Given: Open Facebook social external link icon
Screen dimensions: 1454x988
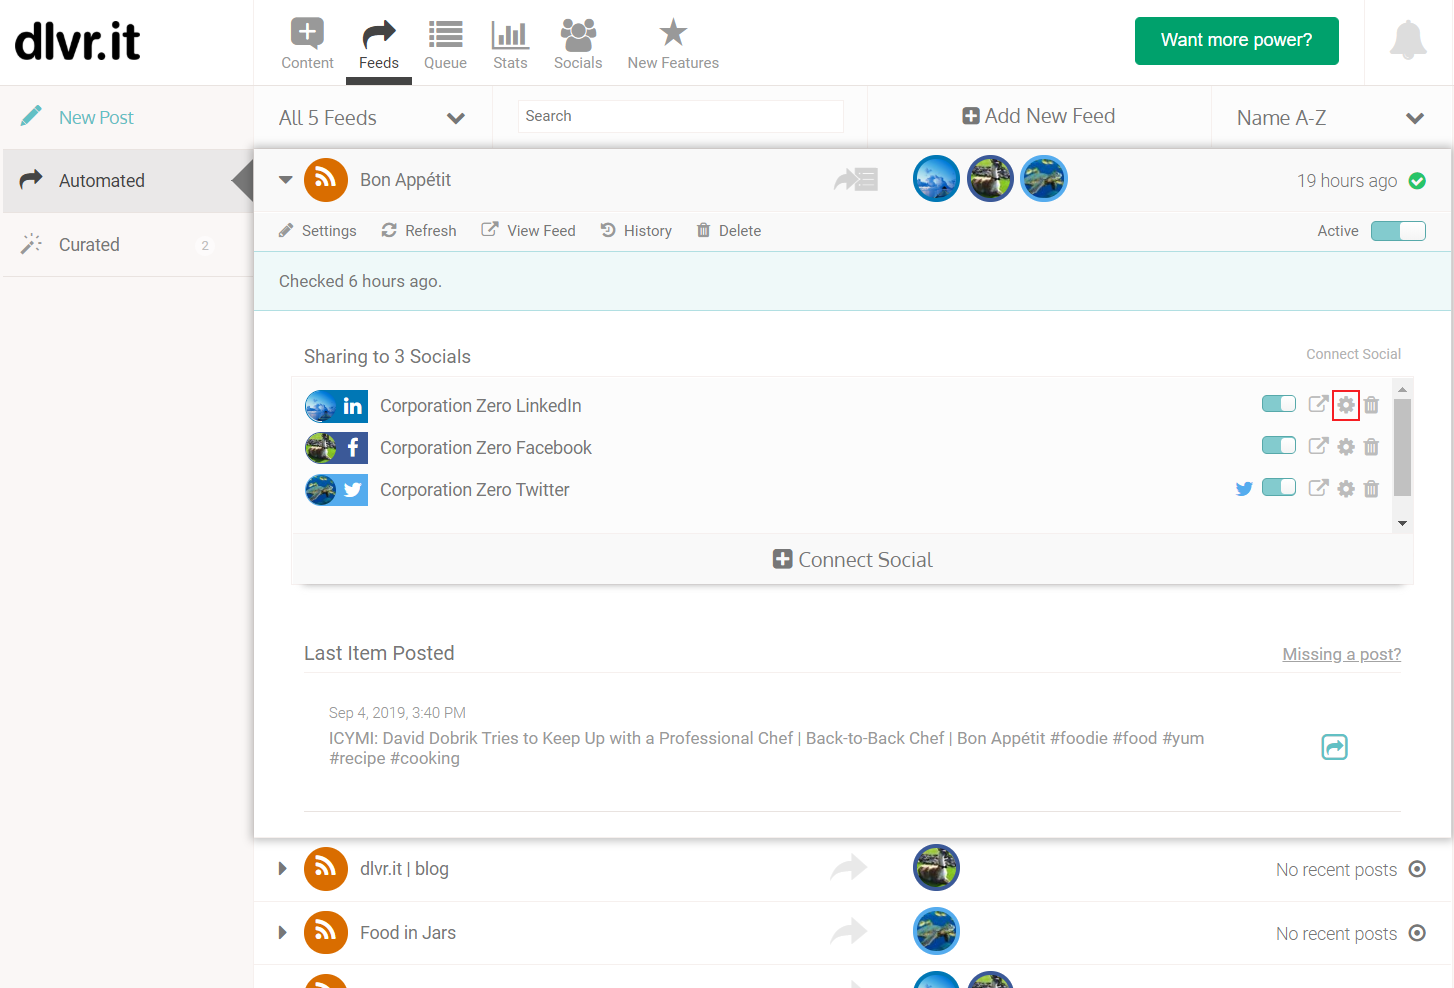Looking at the screenshot, I should click(x=1319, y=446).
